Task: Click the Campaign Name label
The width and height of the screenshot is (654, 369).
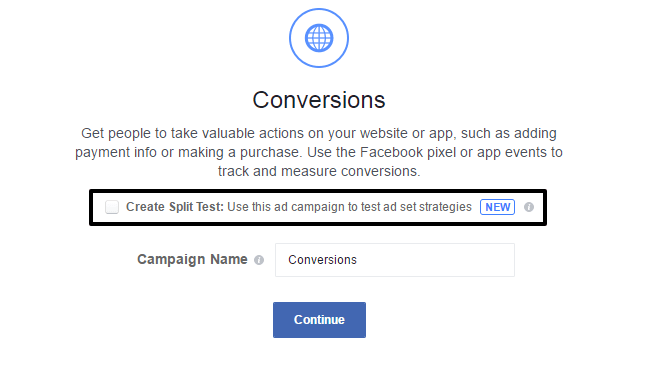Action: pyautogui.click(x=192, y=259)
